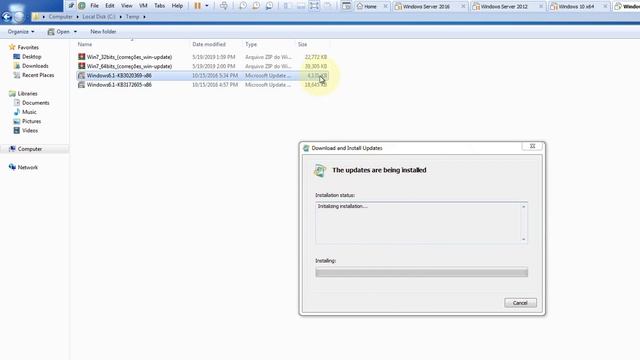
Task: Close the Windows Server 2016 tab
Action: tap(463, 7)
